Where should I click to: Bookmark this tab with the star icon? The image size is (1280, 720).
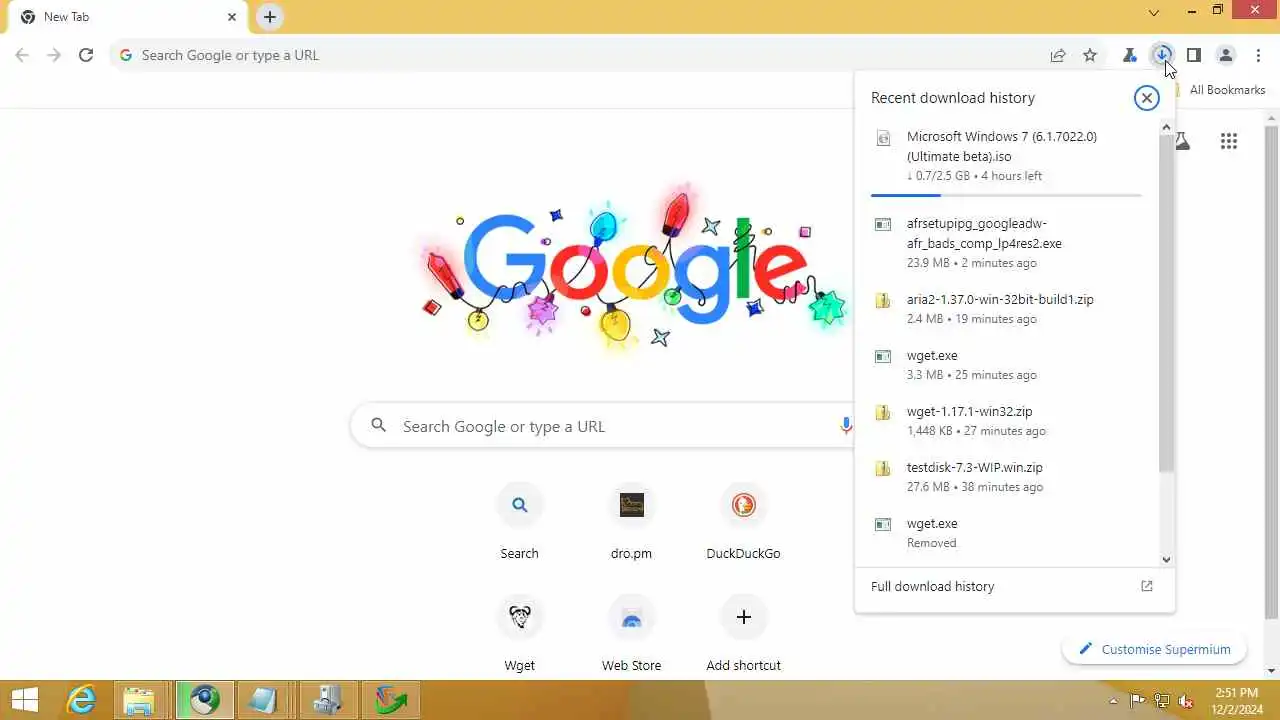(x=1090, y=55)
